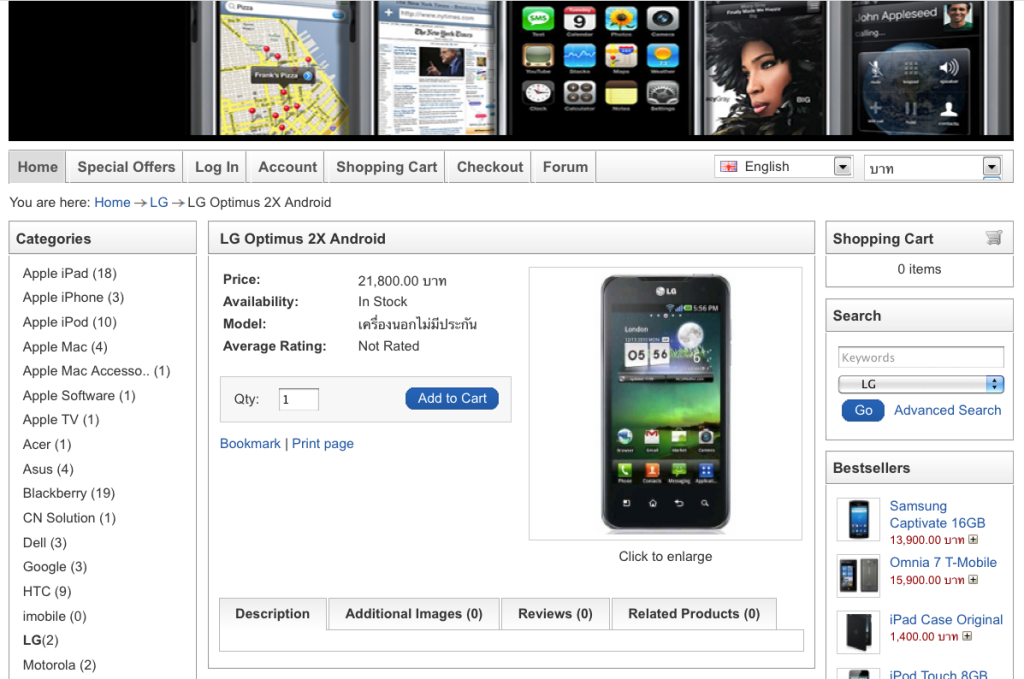Open the Advanced Search link
Screen dimensions: 1024x679
948,410
